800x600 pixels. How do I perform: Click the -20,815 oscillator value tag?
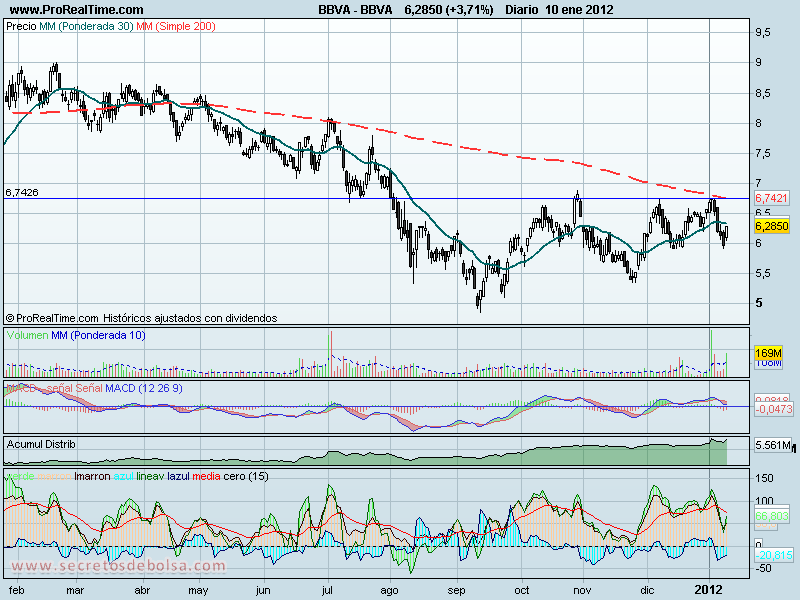pyautogui.click(x=774, y=555)
